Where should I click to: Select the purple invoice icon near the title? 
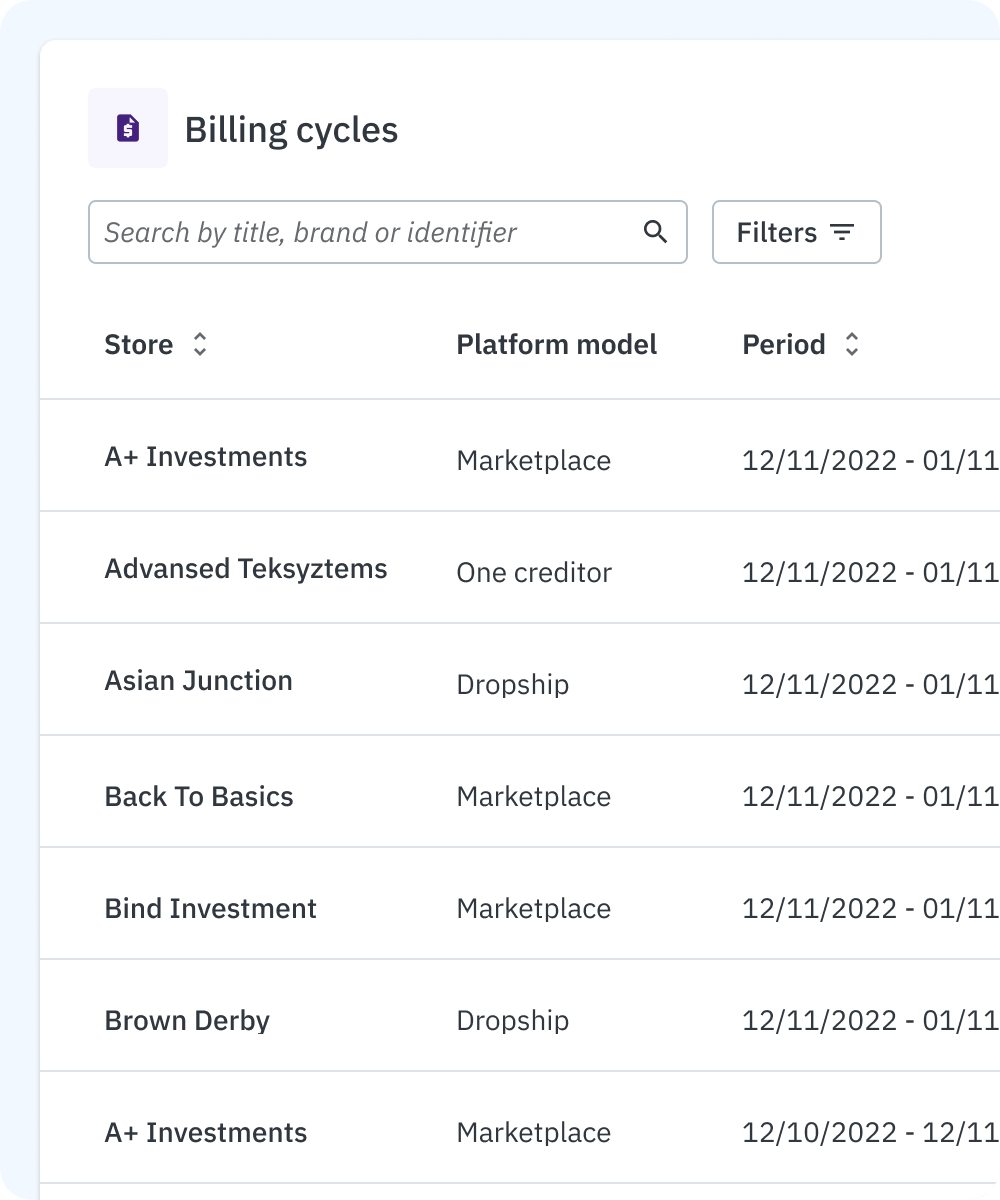click(128, 128)
